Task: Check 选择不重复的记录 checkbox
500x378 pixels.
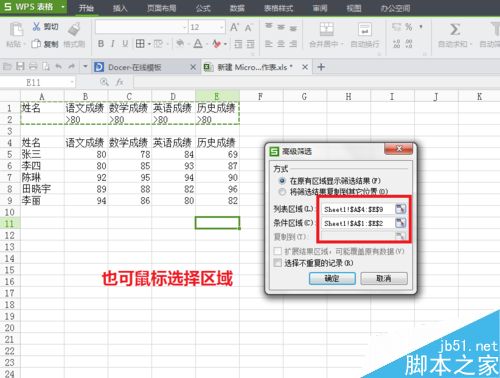Action: 277,263
